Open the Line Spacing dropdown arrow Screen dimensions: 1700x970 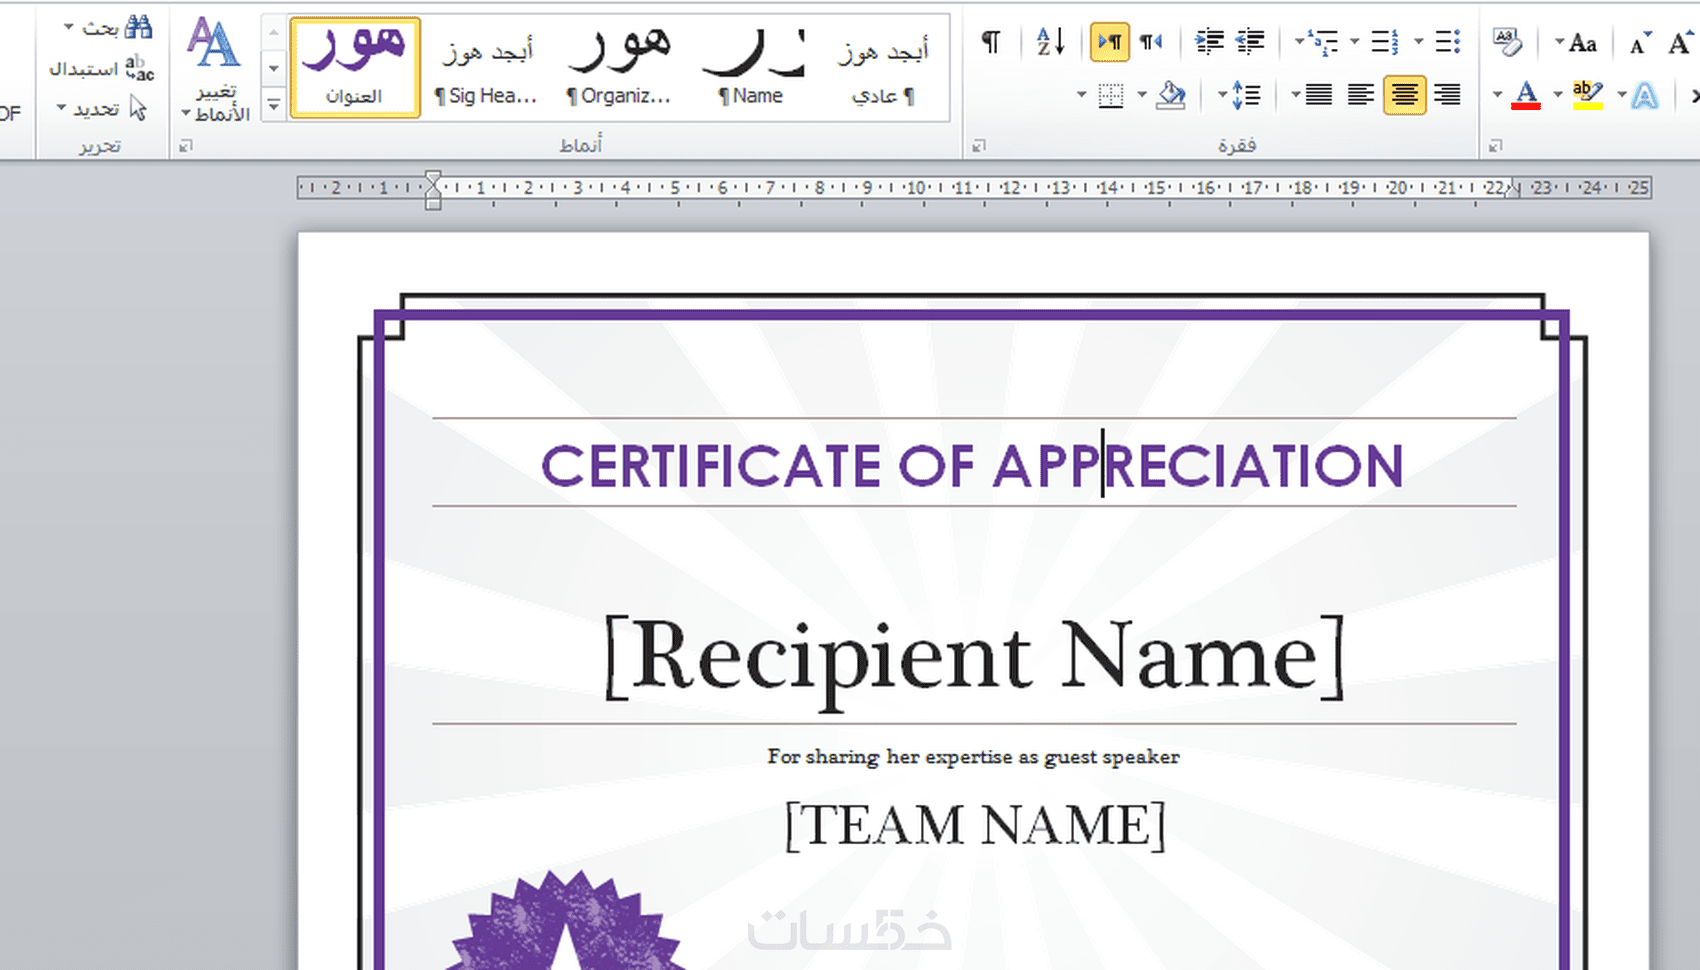pos(1222,95)
